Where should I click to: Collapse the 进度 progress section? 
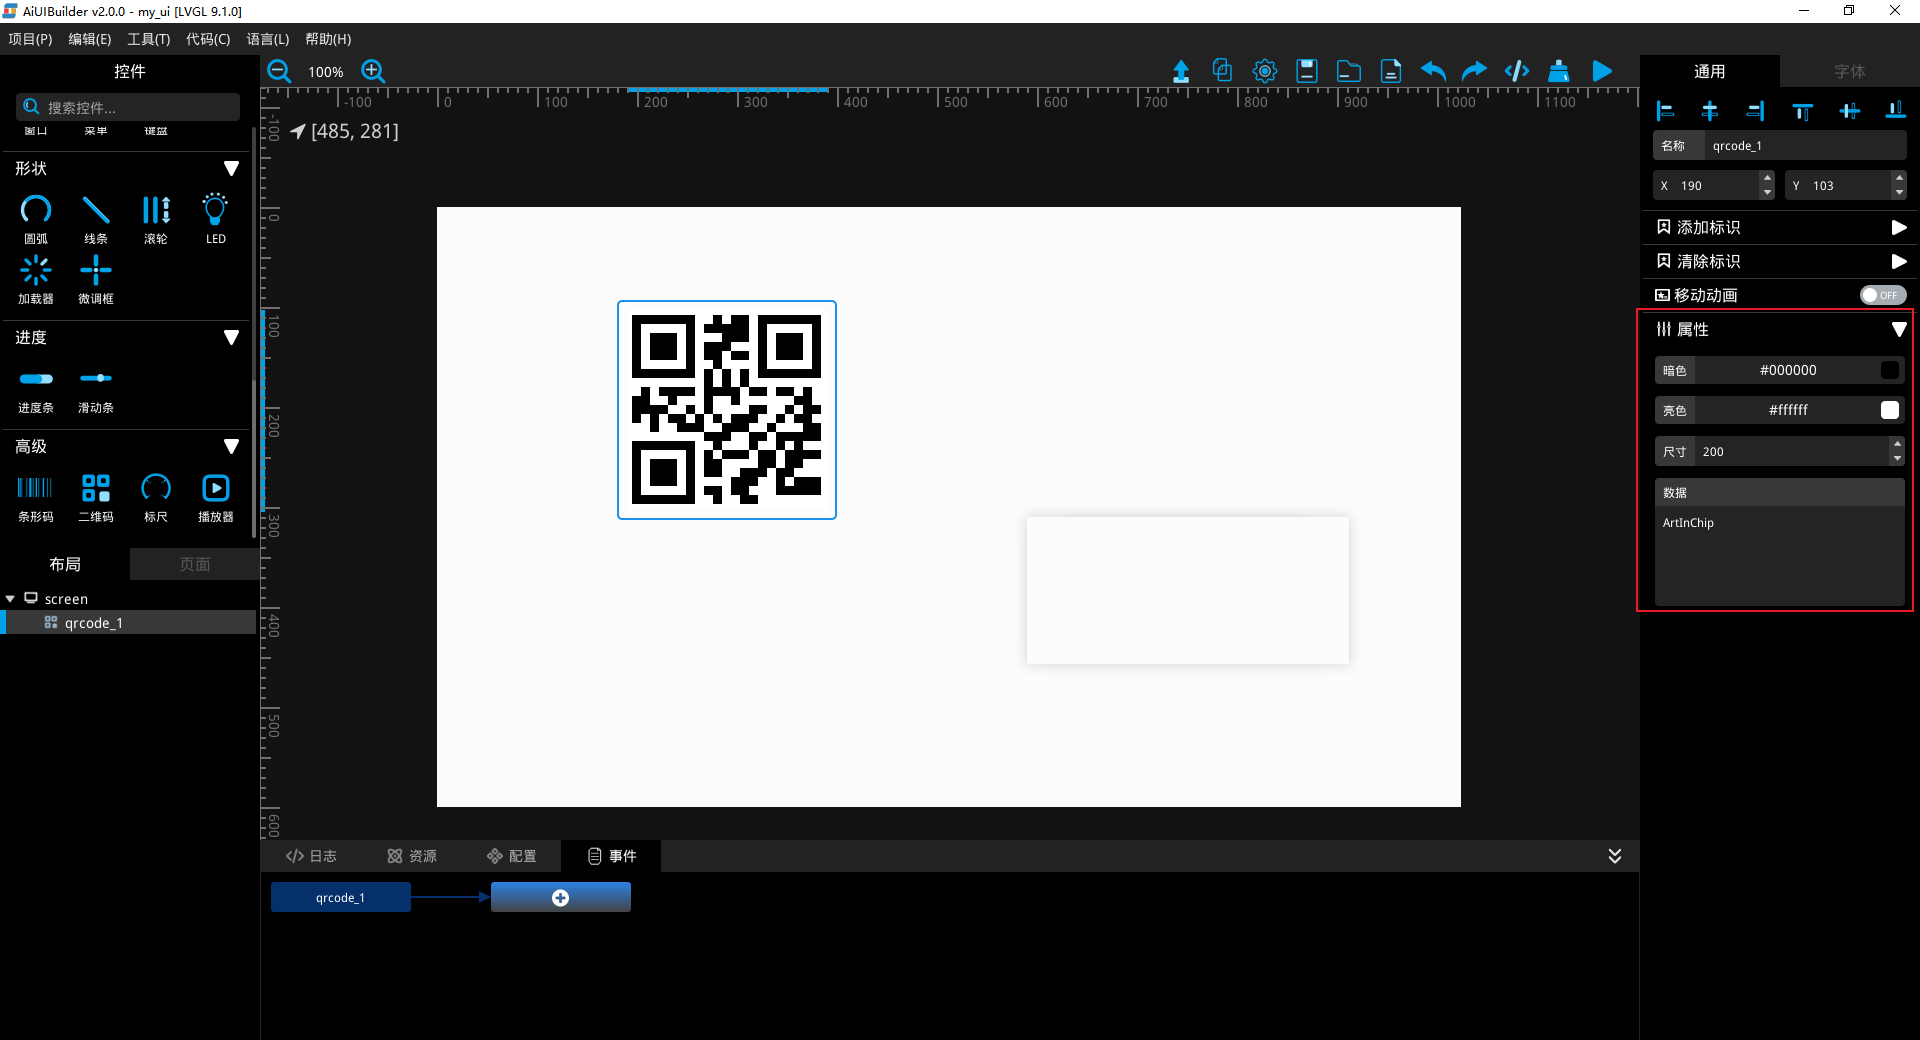[x=231, y=337]
